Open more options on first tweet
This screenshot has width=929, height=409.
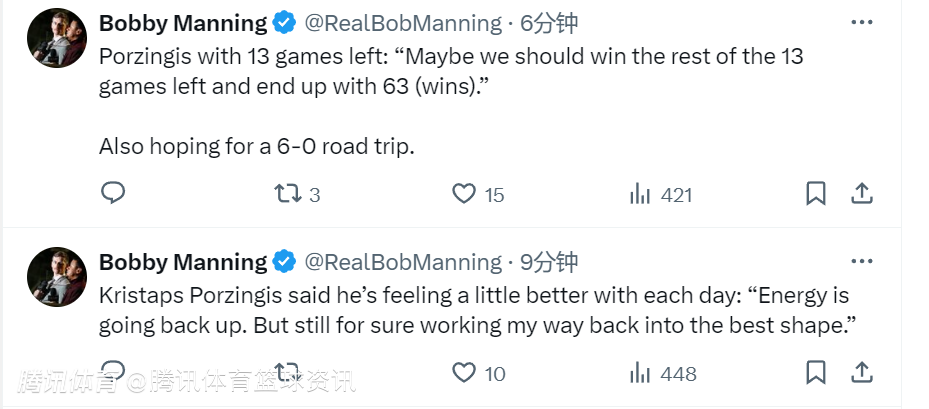(x=861, y=22)
